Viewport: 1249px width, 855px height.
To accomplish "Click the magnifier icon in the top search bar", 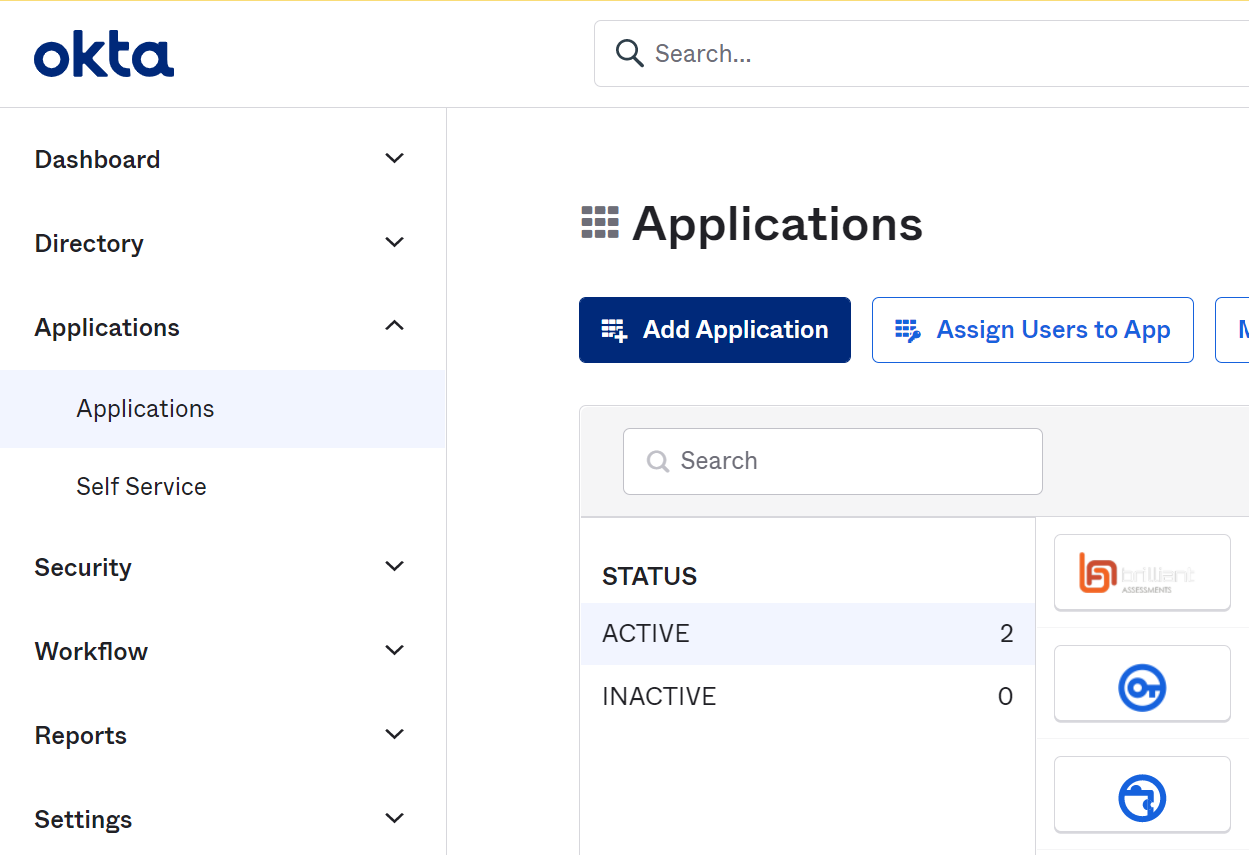I will [629, 52].
